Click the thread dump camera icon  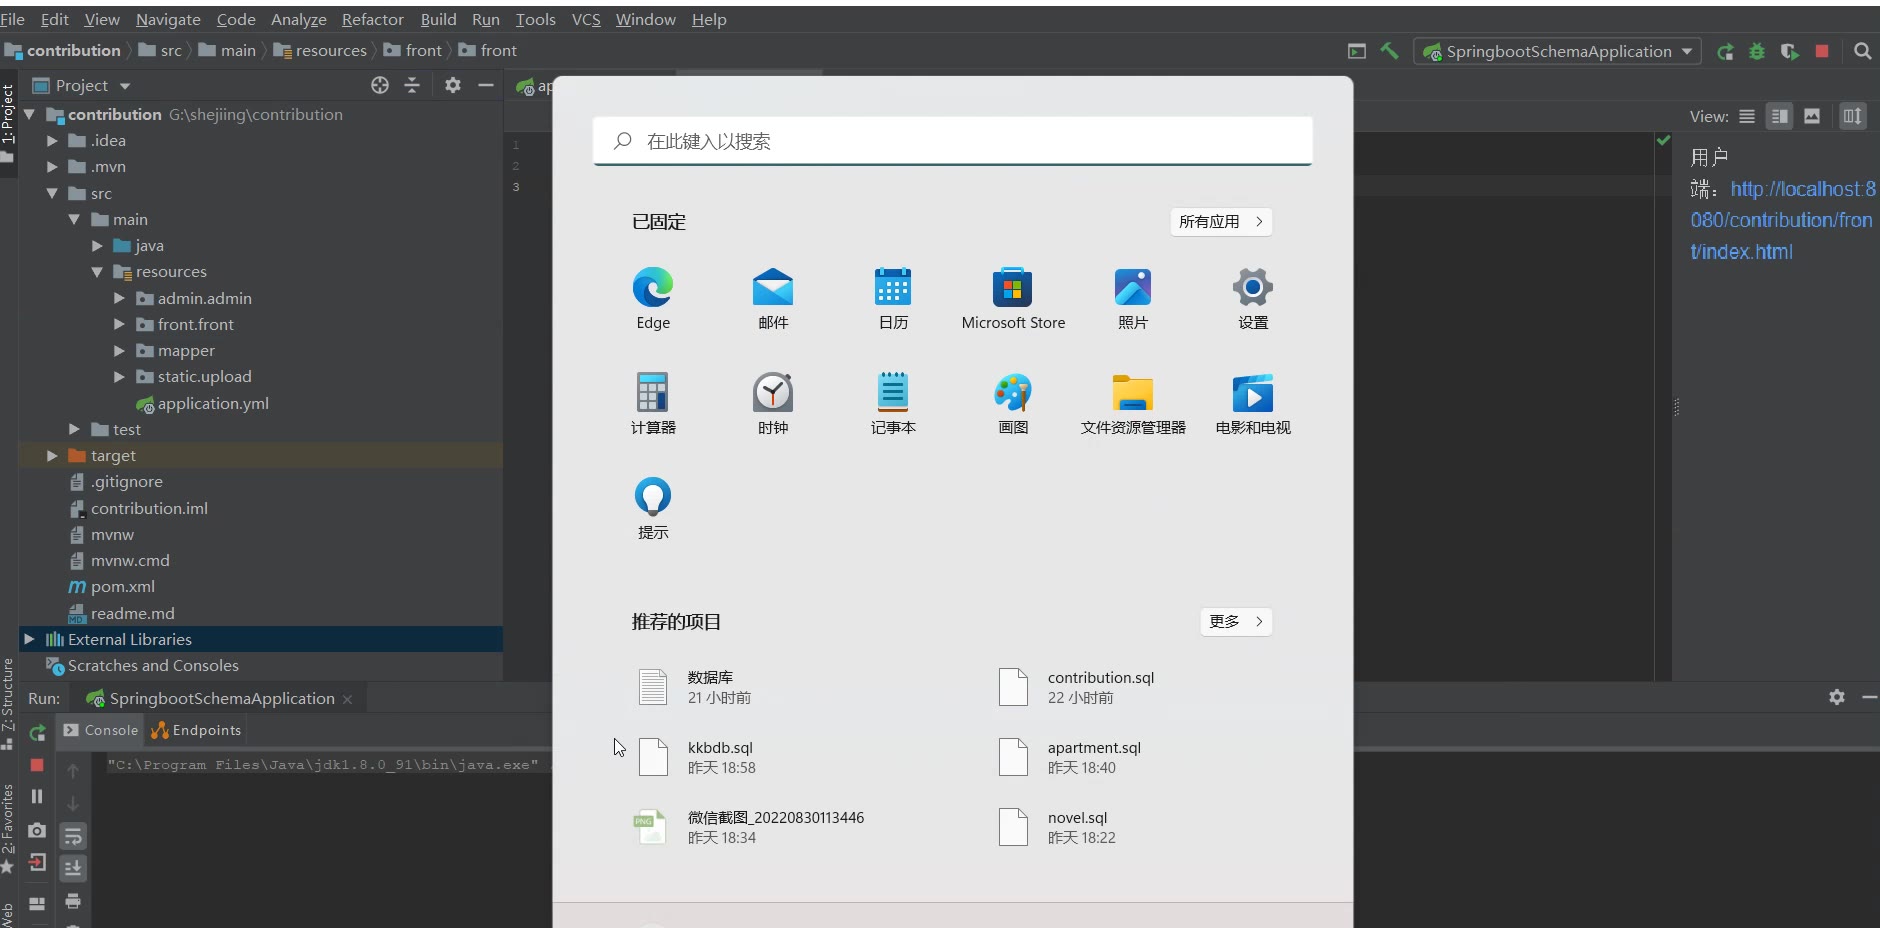tap(37, 830)
